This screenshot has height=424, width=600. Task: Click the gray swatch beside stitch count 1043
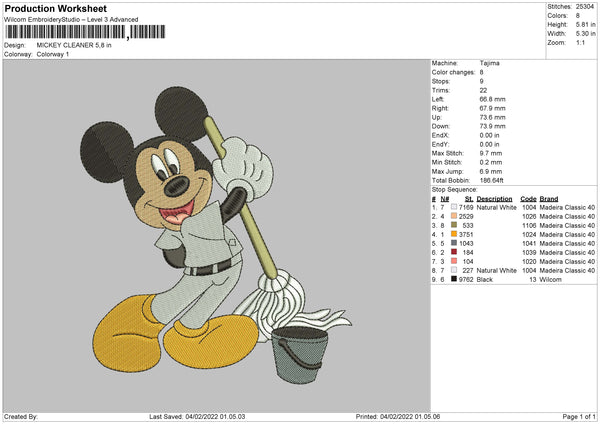click(454, 243)
